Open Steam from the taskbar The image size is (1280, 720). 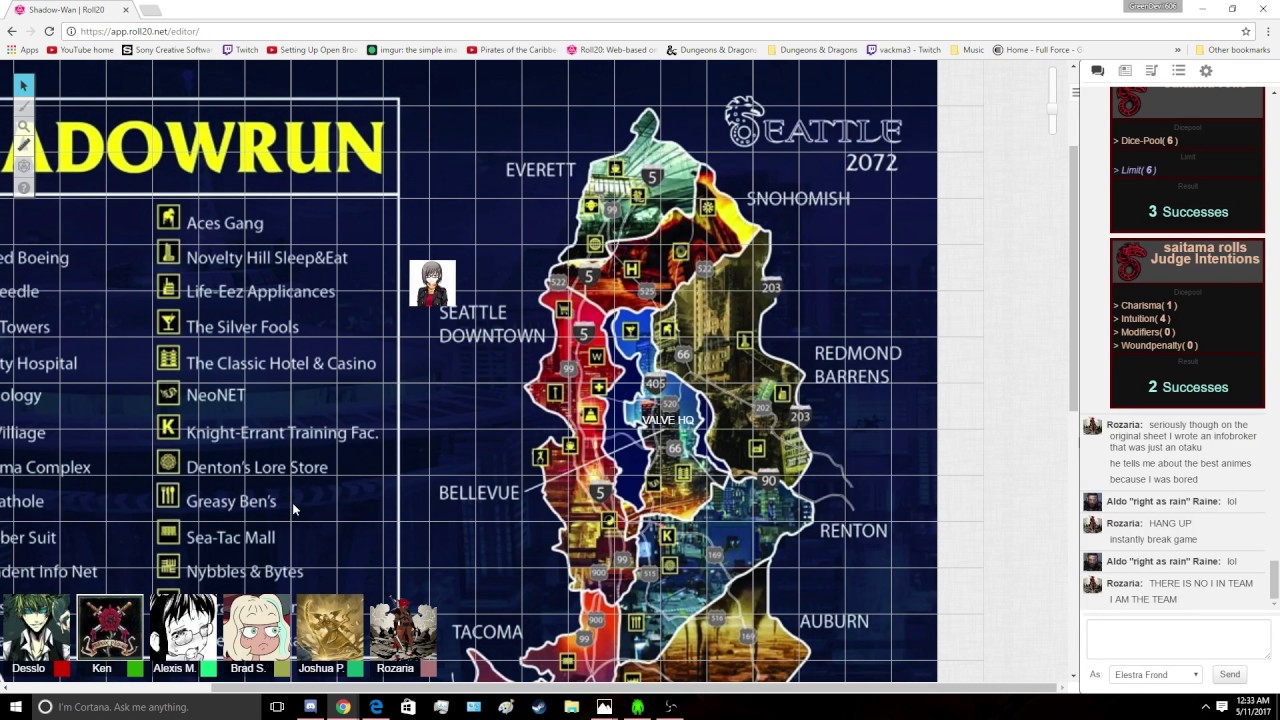point(539,707)
